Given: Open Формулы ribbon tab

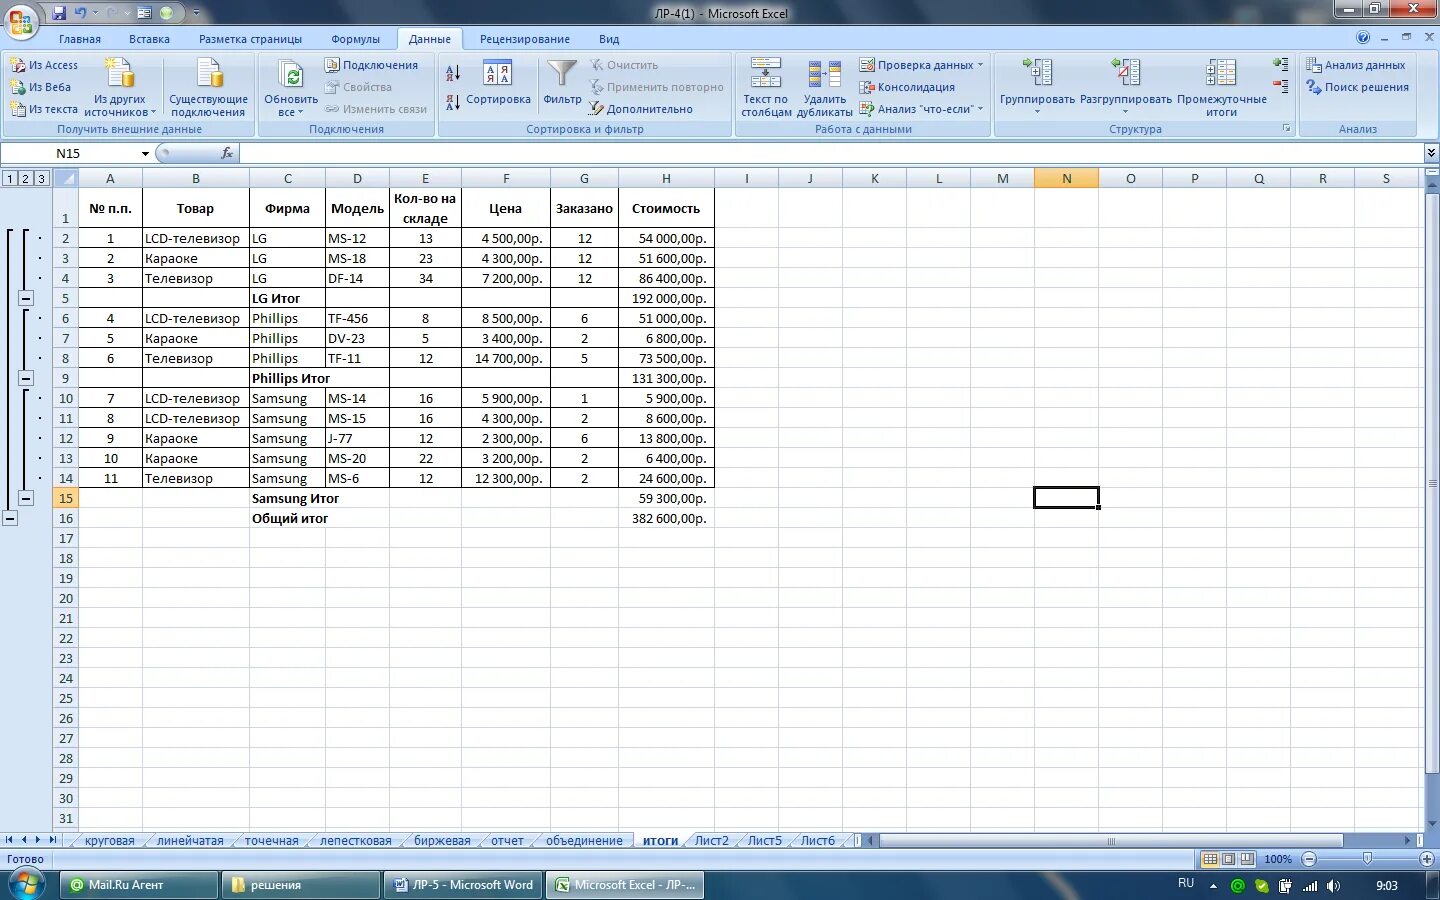Looking at the screenshot, I should pos(355,39).
